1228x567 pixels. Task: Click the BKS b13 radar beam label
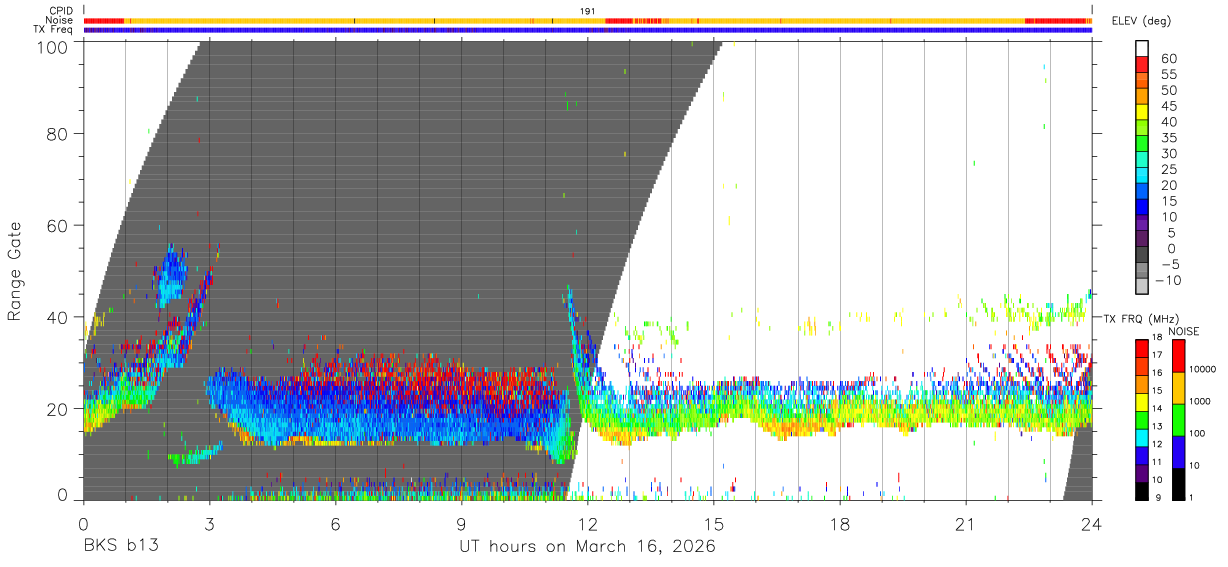click(120, 546)
